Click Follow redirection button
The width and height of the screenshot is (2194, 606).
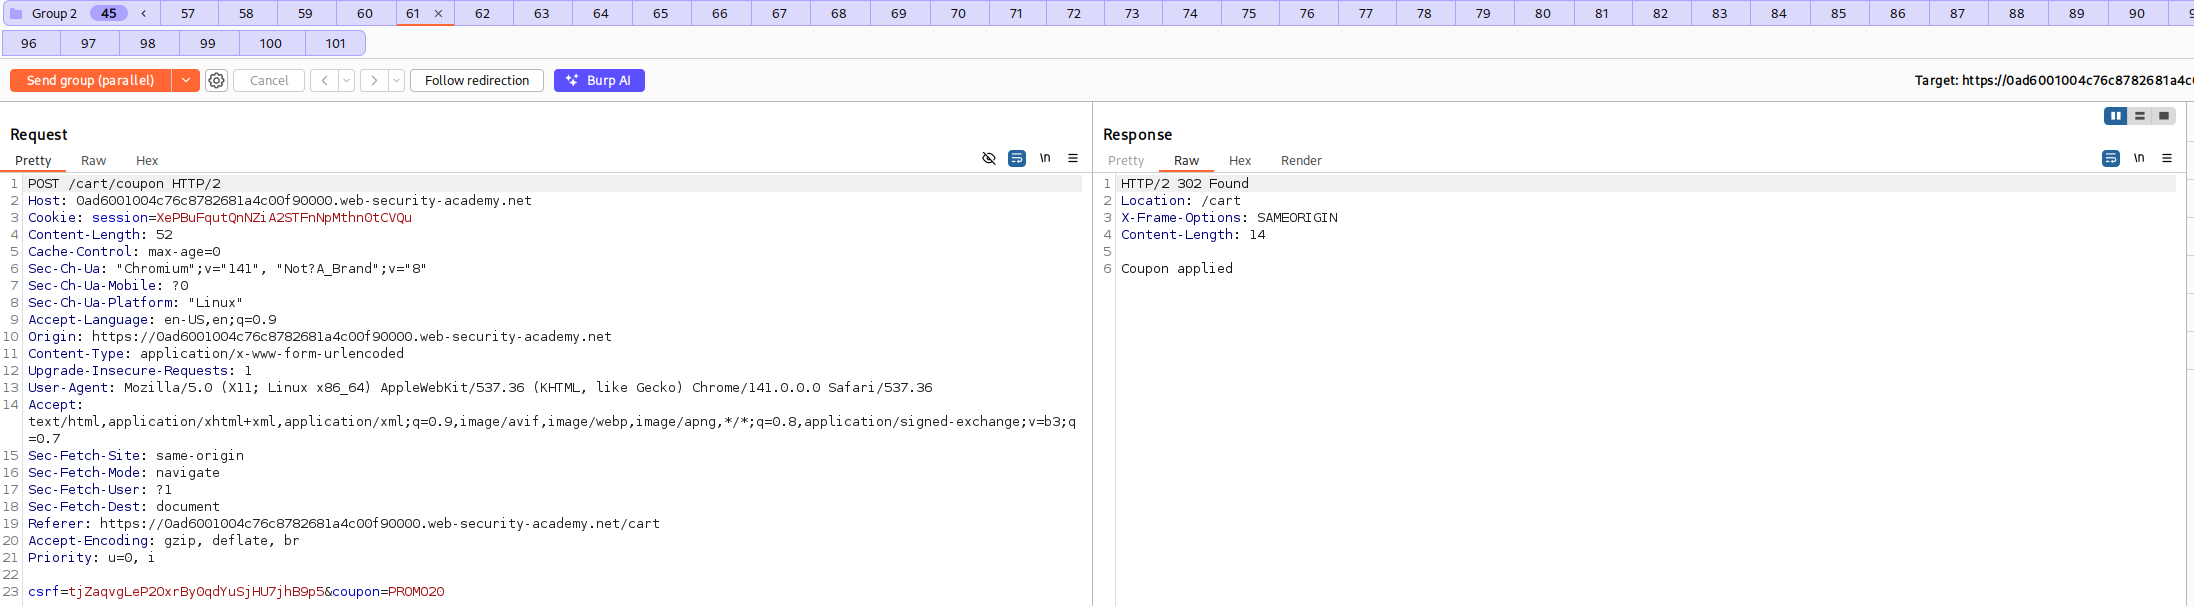[477, 80]
